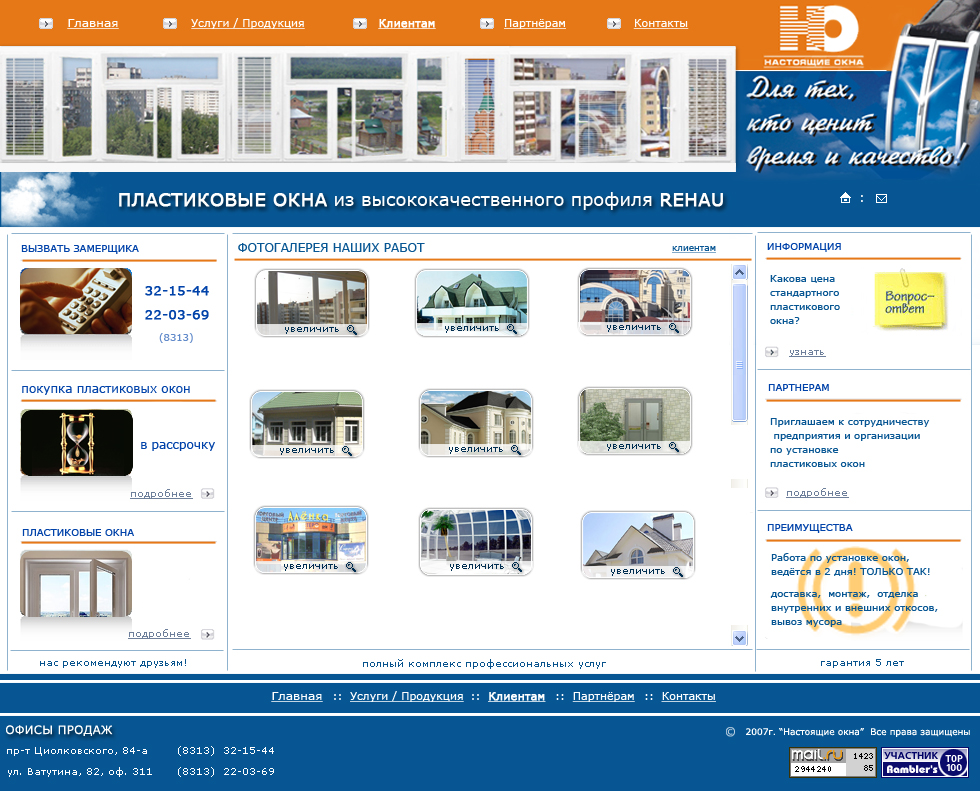
Task: Click Главная in footer navigation
Action: click(x=297, y=696)
